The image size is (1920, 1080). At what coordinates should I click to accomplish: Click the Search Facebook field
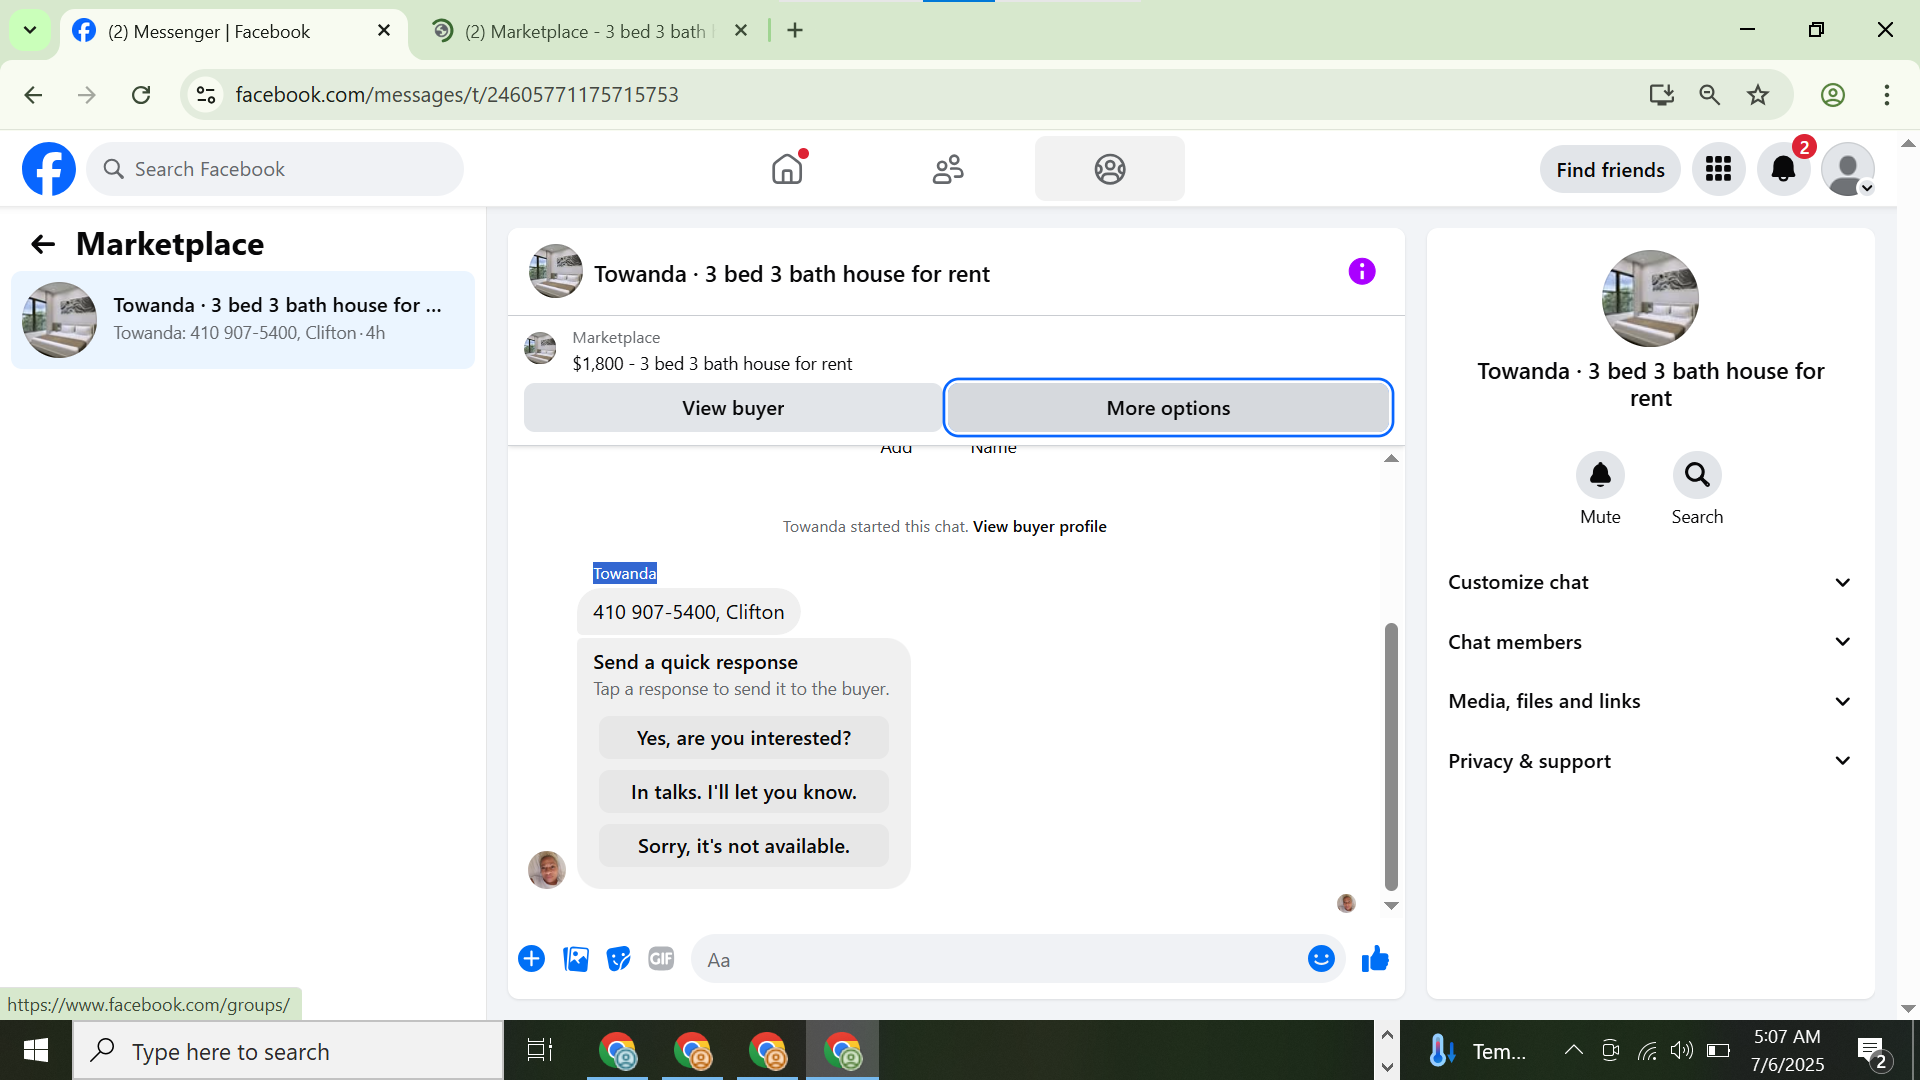[275, 169]
